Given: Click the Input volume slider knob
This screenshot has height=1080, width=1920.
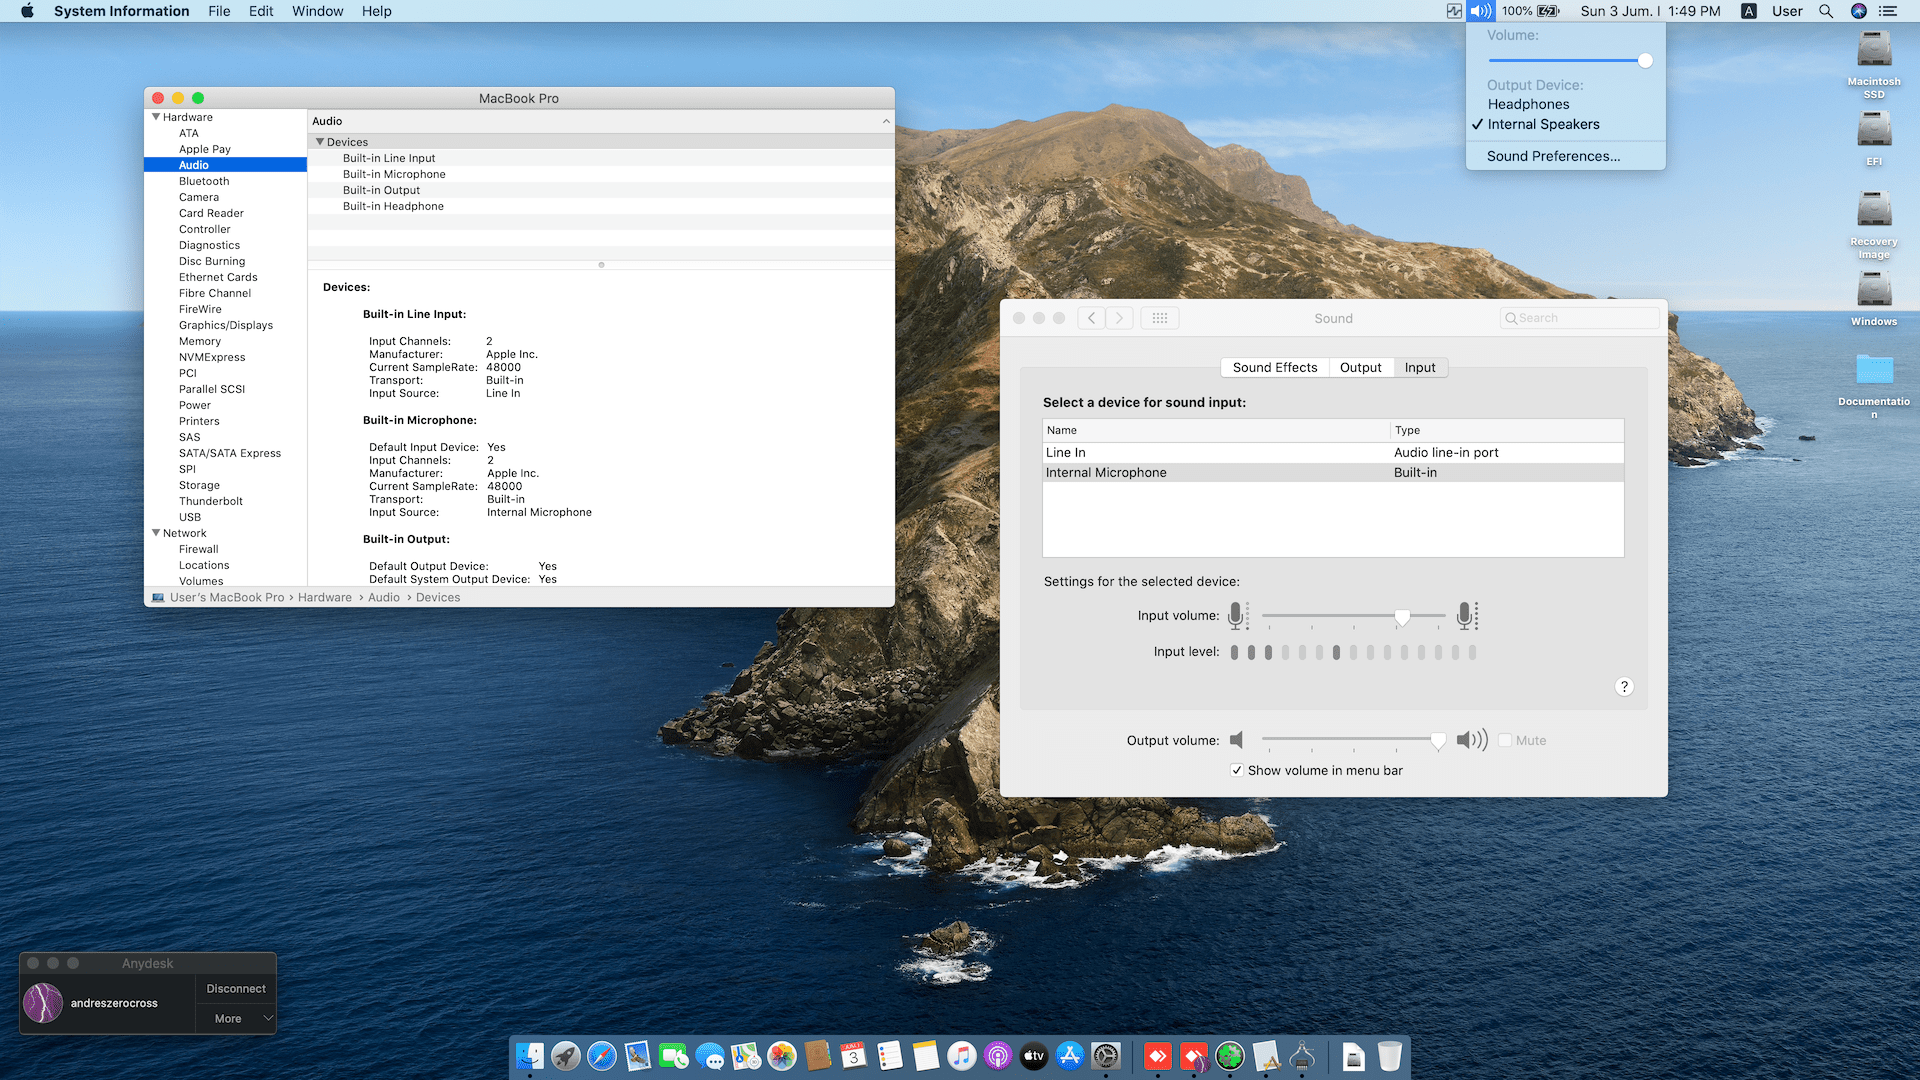Looking at the screenshot, I should point(1402,616).
